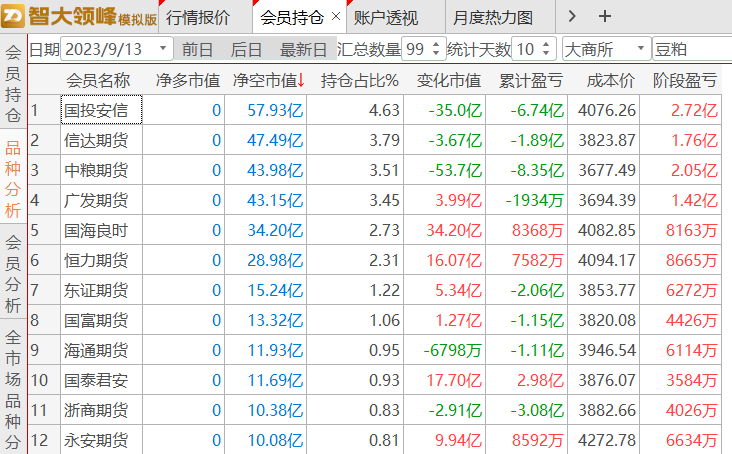
Task: Click the 汇总数量 field showing 99
Action: (x=416, y=49)
